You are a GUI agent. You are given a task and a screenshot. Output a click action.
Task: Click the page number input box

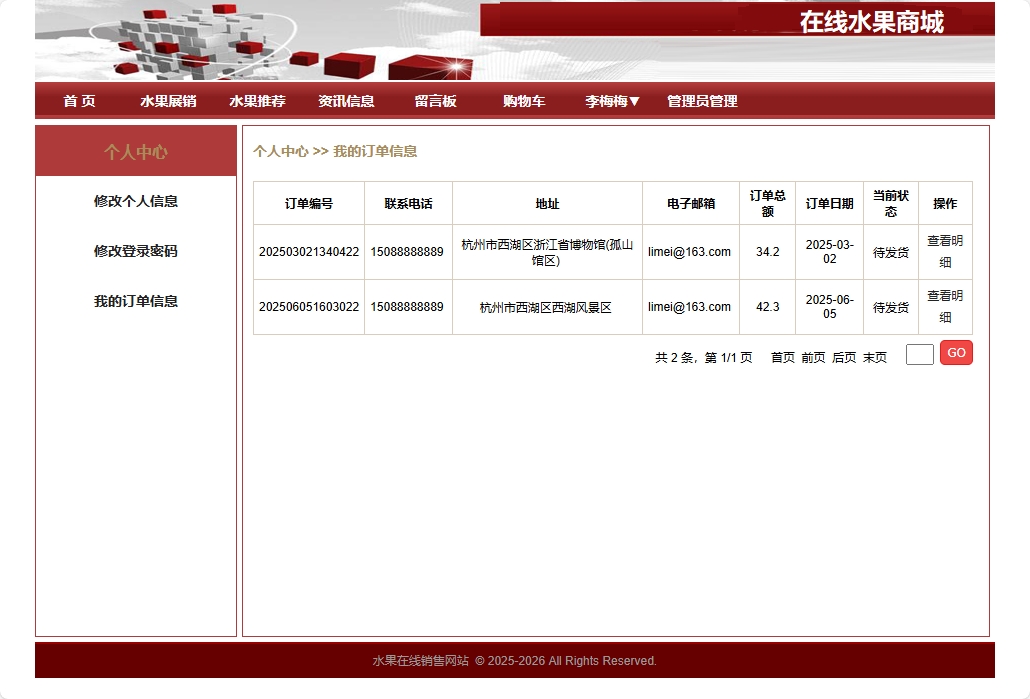click(x=918, y=353)
